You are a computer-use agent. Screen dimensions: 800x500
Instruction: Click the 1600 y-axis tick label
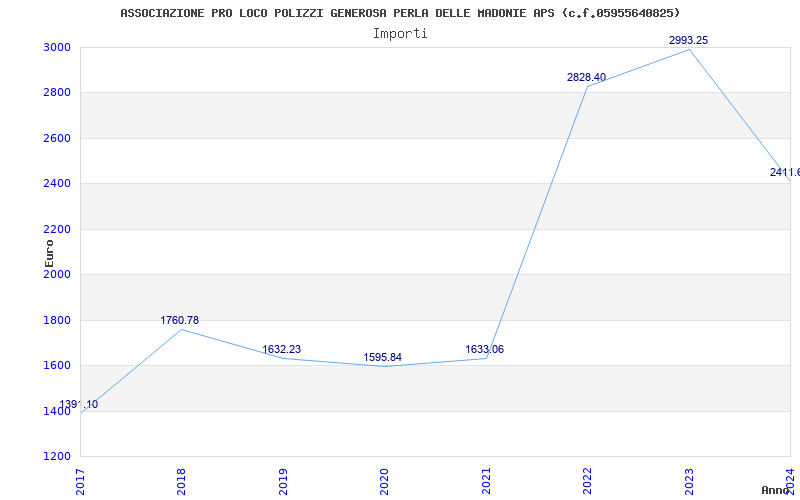(x=57, y=366)
